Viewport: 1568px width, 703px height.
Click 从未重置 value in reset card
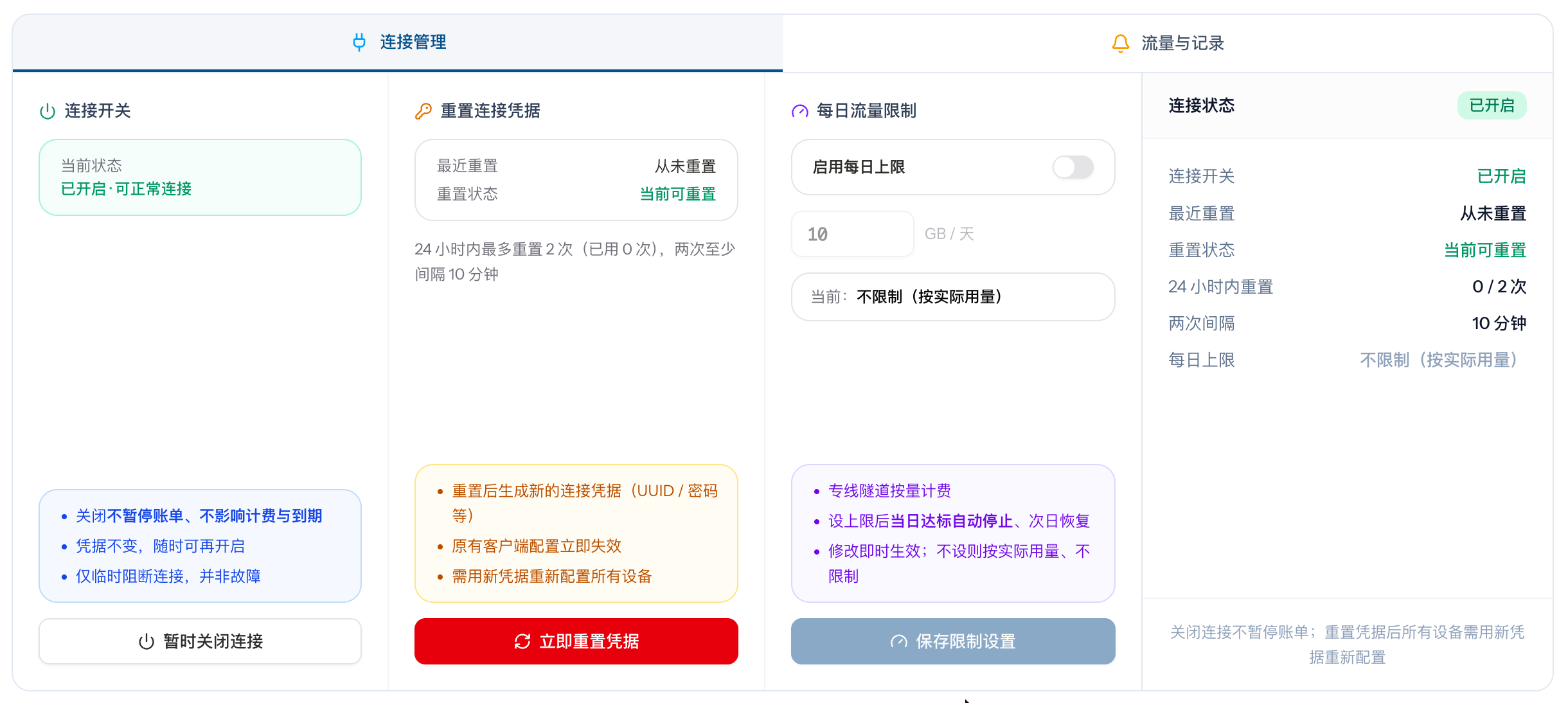(x=685, y=166)
